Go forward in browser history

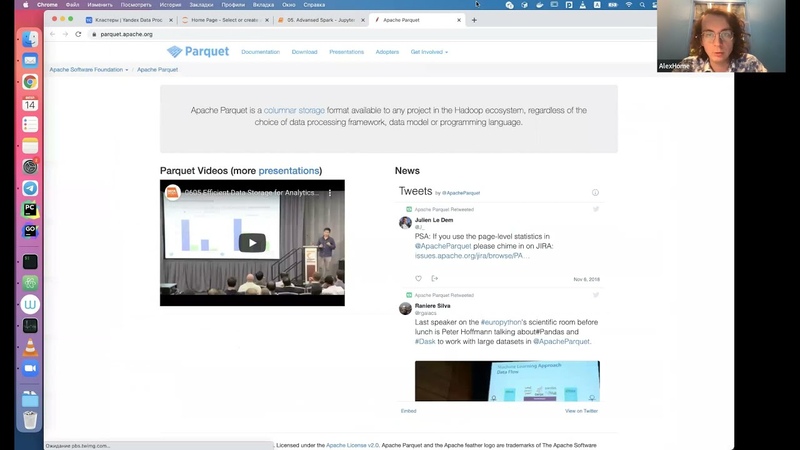point(65,34)
